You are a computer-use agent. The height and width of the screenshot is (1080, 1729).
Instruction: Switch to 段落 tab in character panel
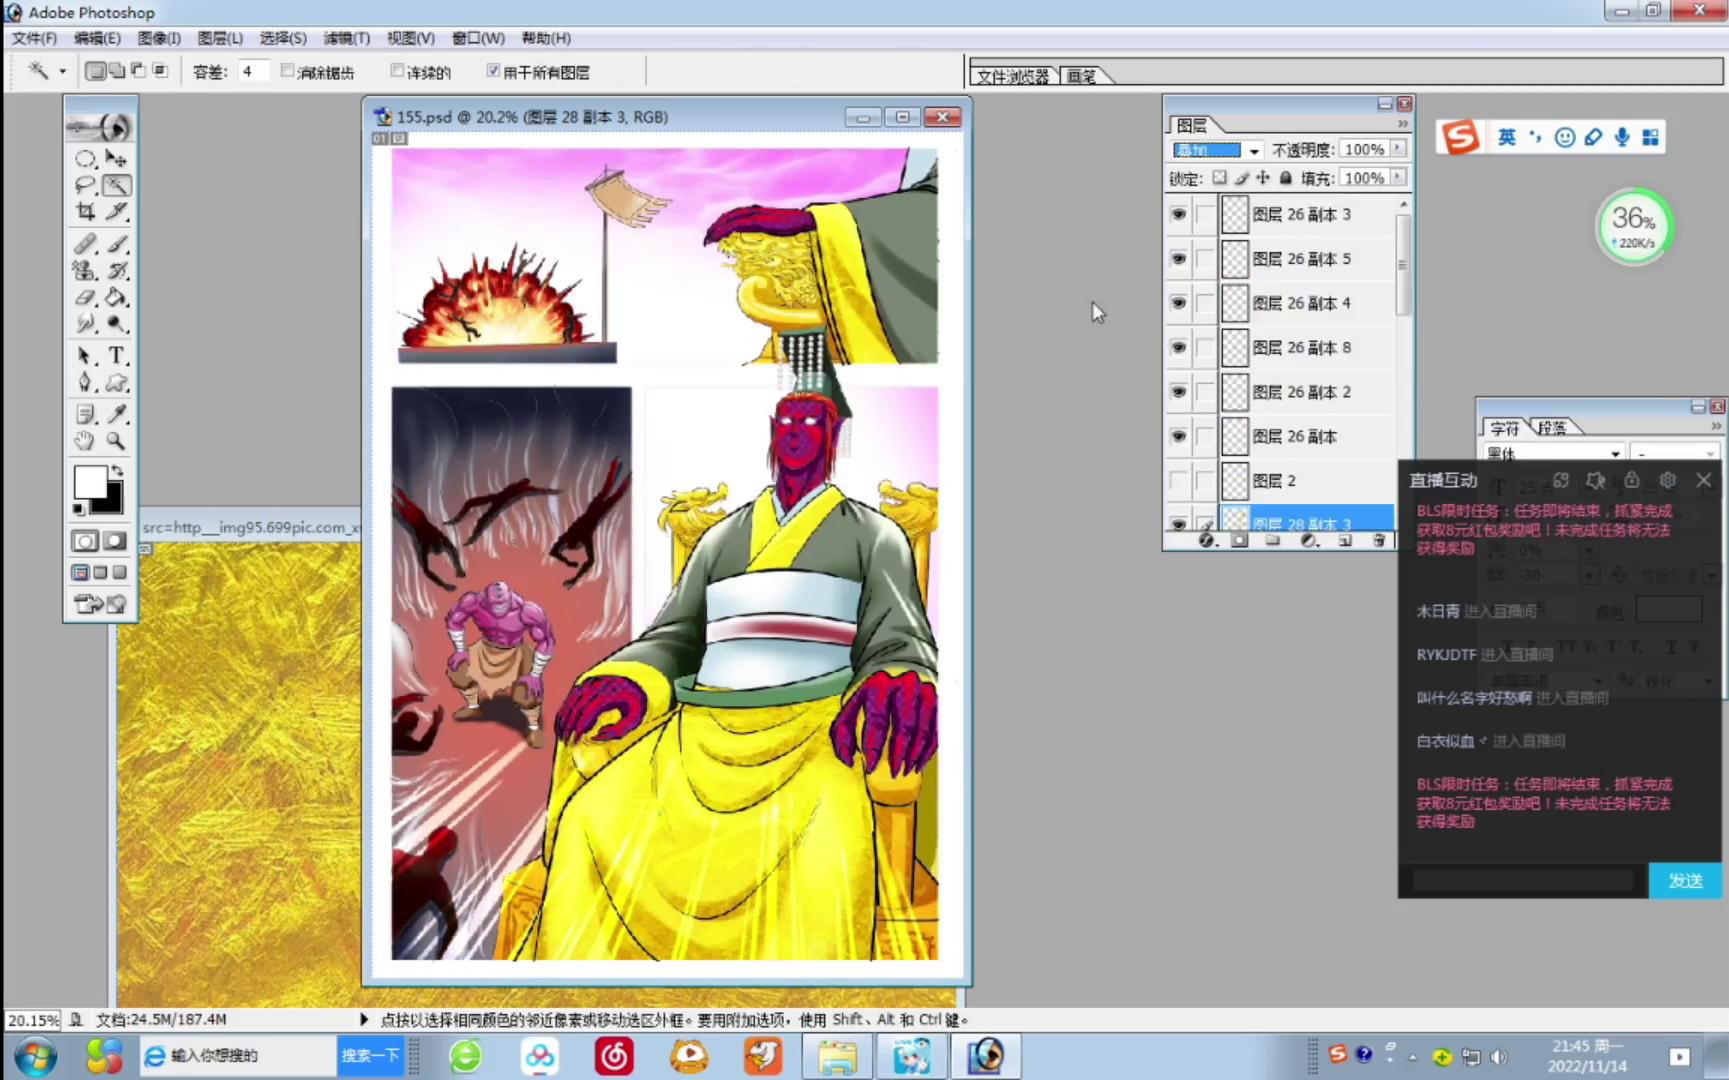click(x=1552, y=428)
